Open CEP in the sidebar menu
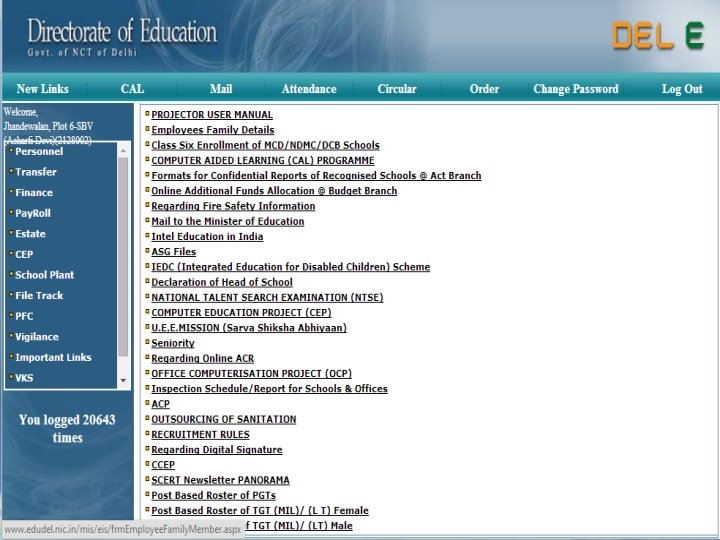720x540 pixels. (24, 254)
